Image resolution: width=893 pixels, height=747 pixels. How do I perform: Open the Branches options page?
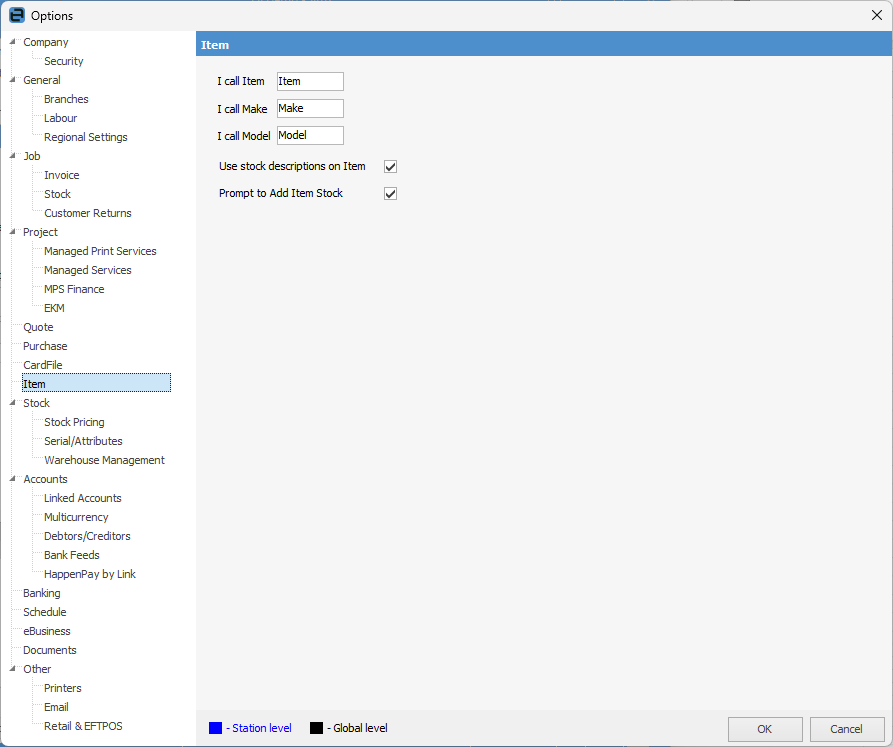click(66, 99)
